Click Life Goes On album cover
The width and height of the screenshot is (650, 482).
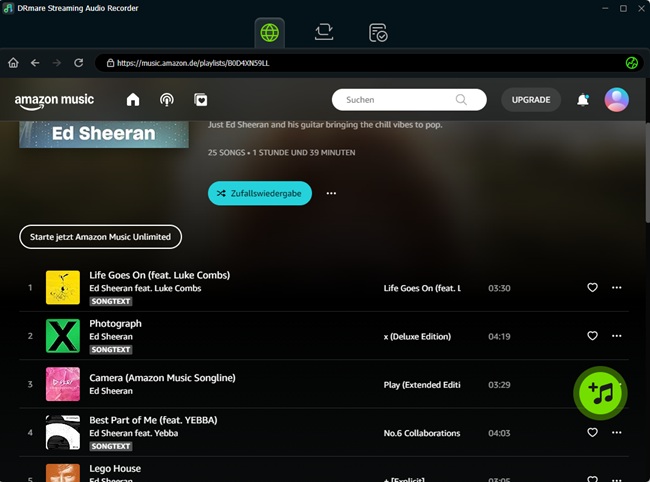[x=63, y=288]
